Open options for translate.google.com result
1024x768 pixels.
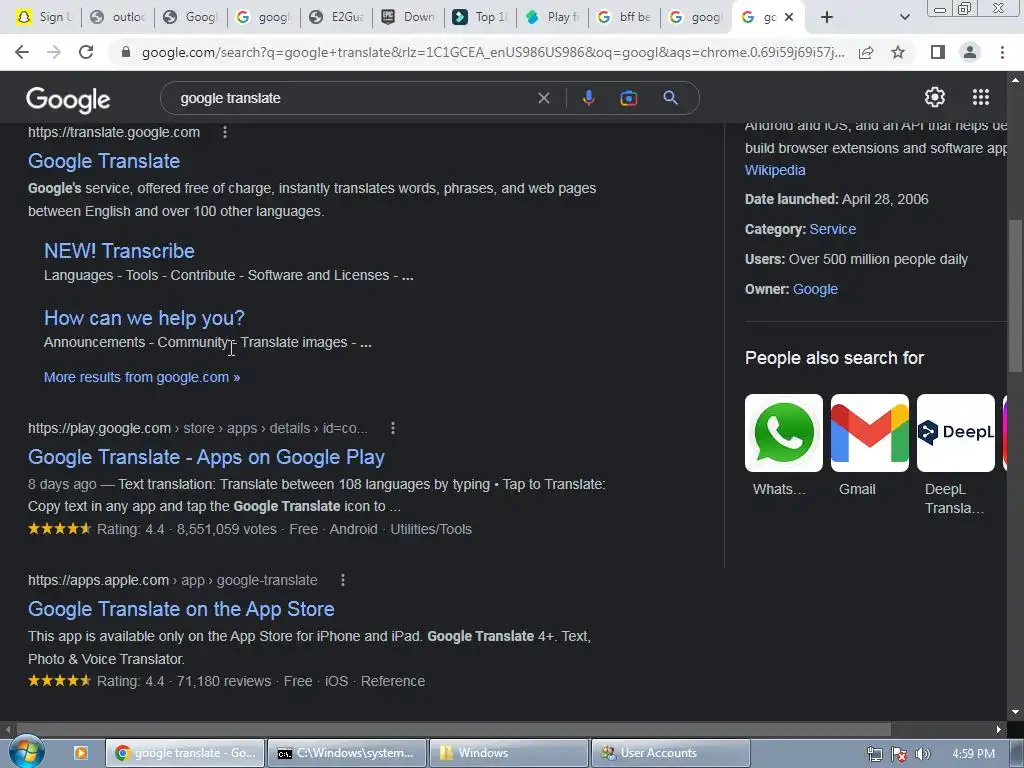click(225, 132)
